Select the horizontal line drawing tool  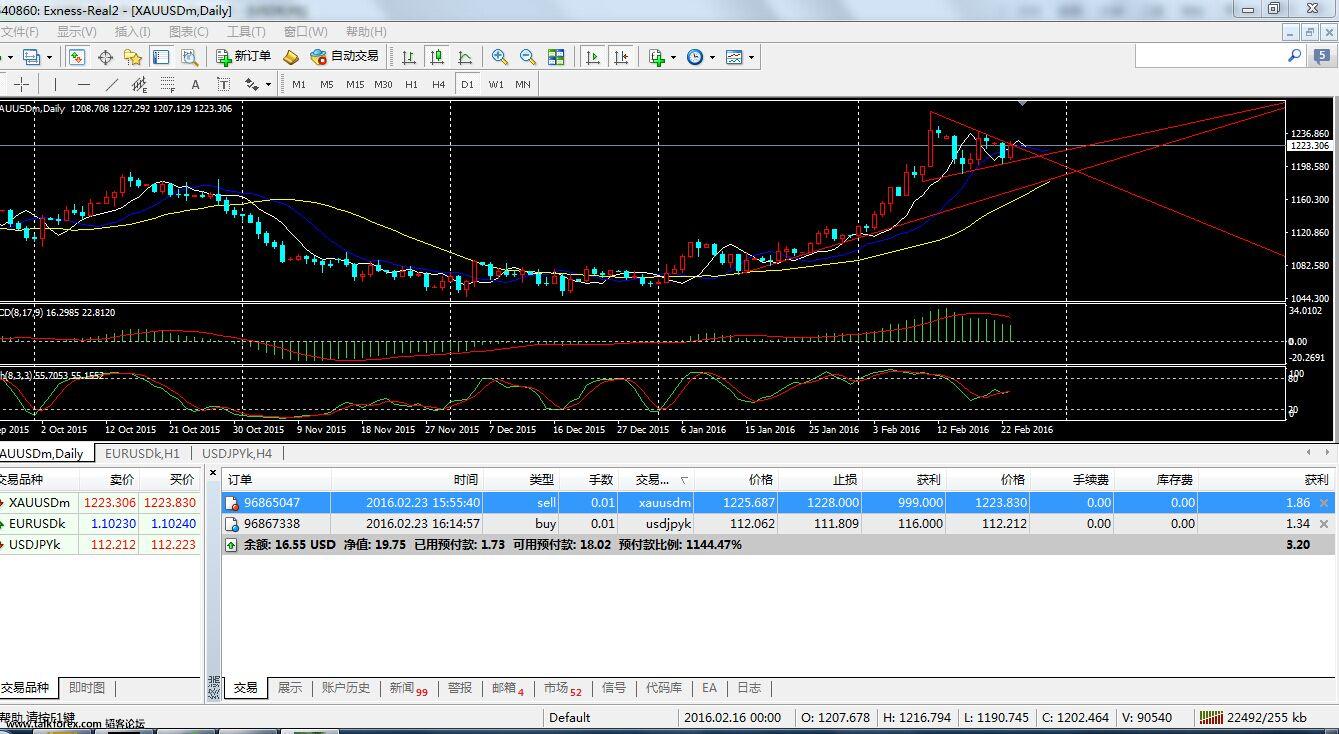tap(83, 84)
